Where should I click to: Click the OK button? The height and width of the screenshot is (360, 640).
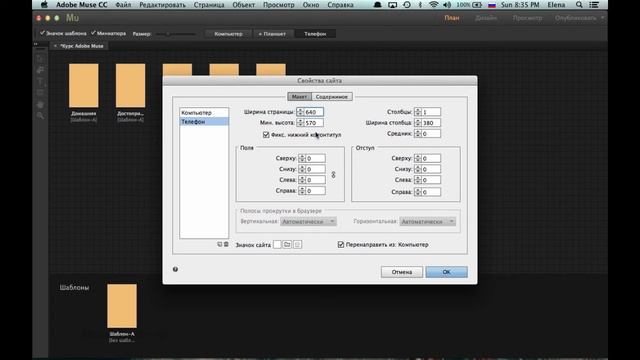point(447,272)
